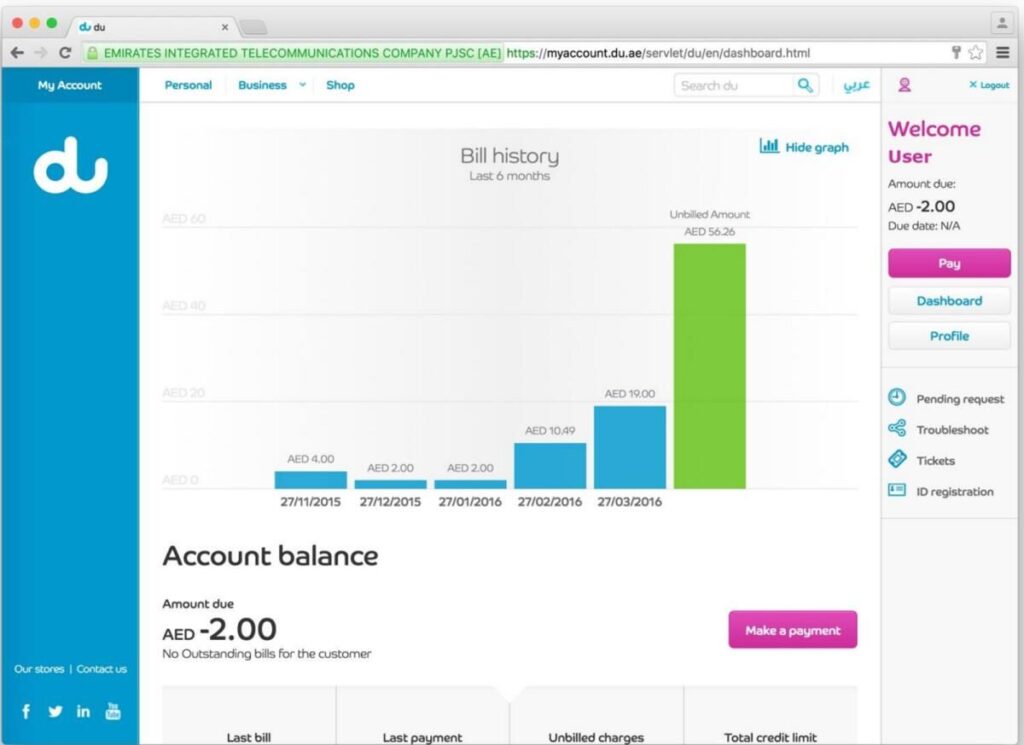Switch language to Arabic
The width and height of the screenshot is (1024, 745).
pyautogui.click(x=856, y=85)
